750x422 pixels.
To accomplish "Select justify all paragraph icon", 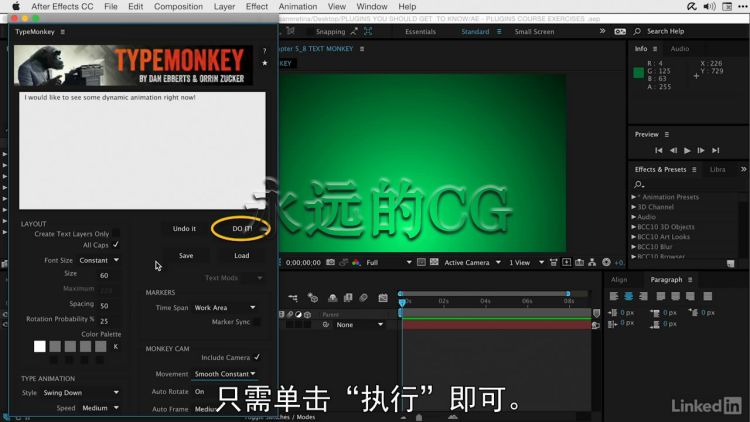I will 708,296.
